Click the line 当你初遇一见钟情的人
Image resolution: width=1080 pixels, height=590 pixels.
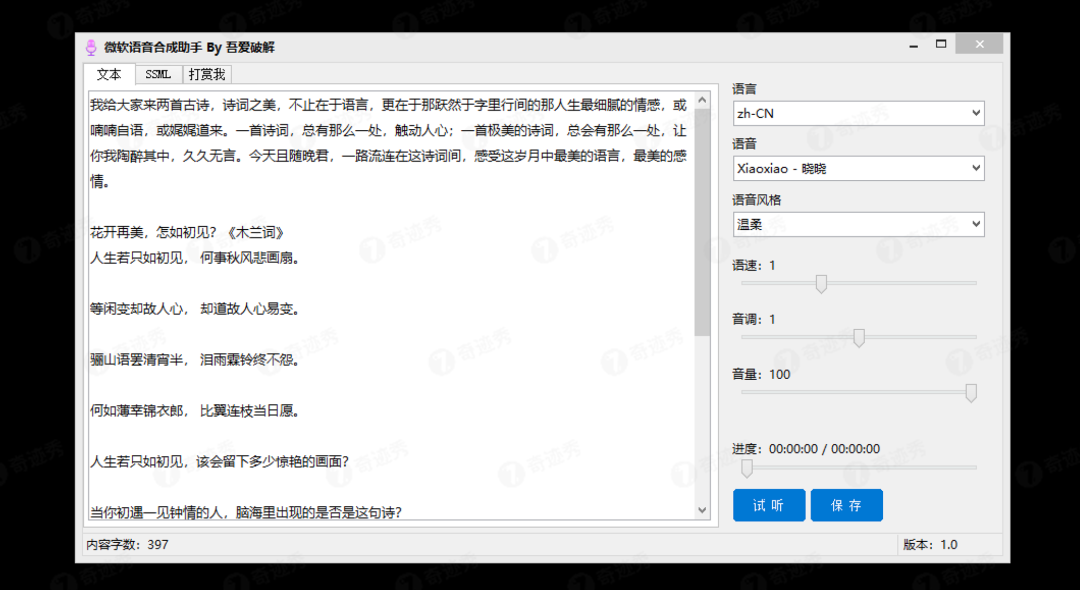pyautogui.click(x=246, y=512)
